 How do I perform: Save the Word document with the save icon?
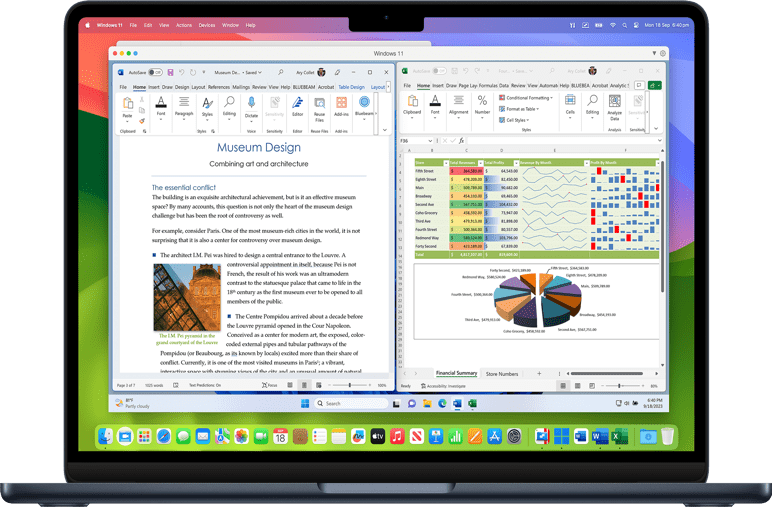coord(170,72)
